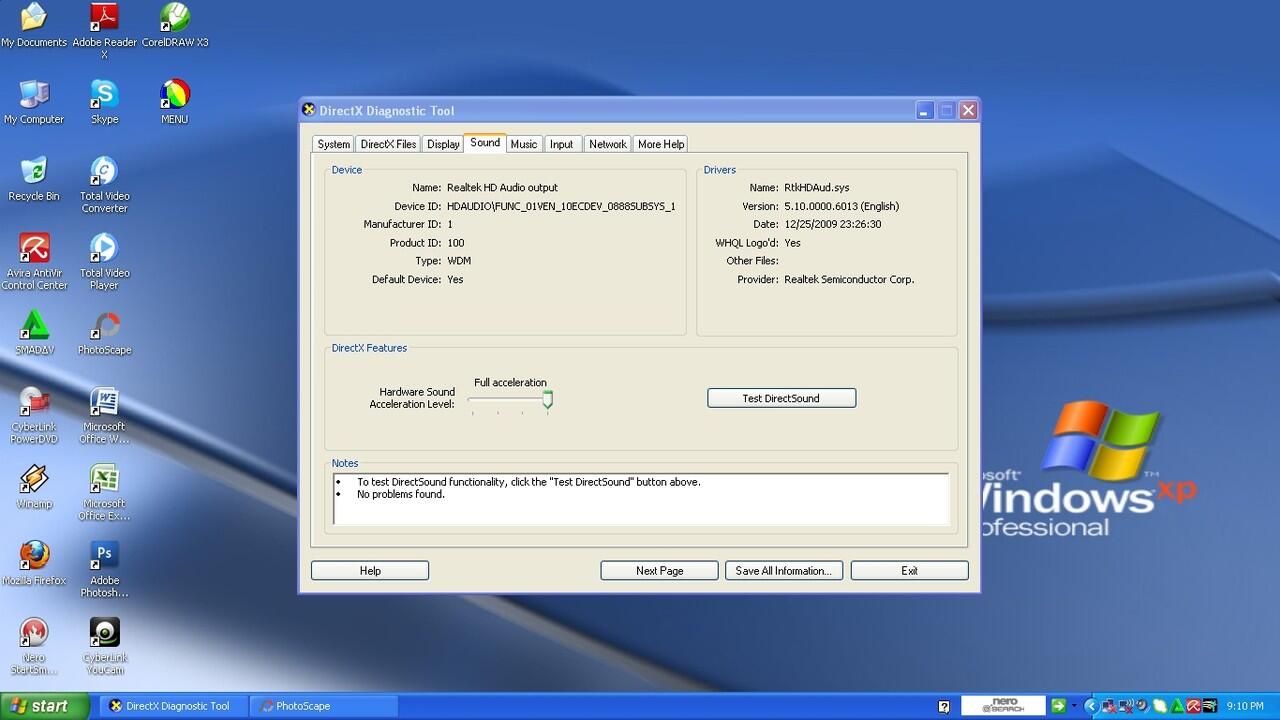Click the taskbar help question mark icon
This screenshot has width=1280, height=720.
tap(944, 706)
